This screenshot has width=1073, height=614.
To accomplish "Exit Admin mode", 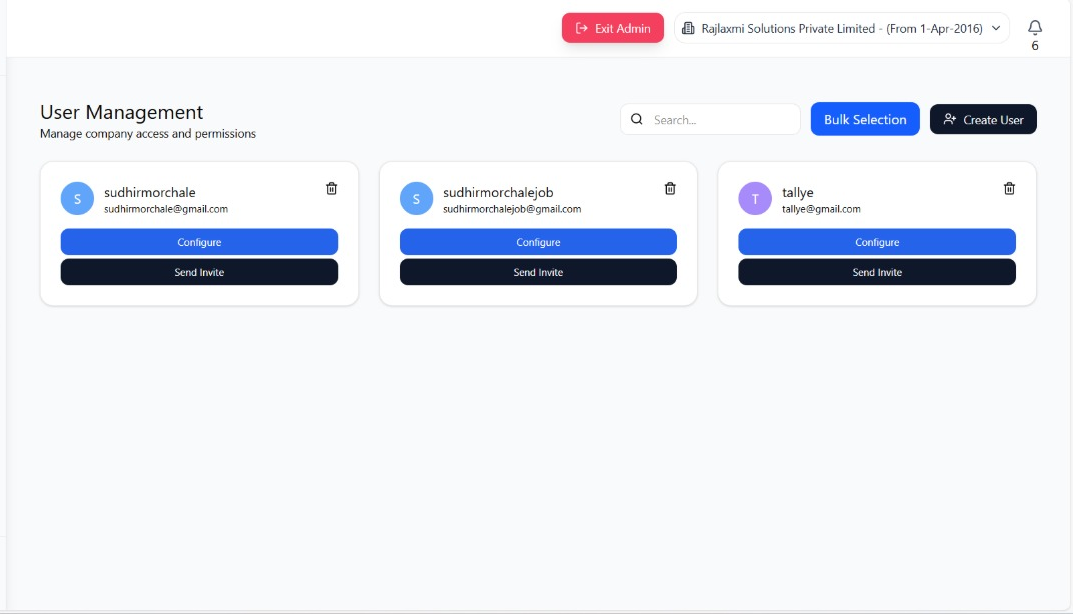I will click(x=612, y=28).
